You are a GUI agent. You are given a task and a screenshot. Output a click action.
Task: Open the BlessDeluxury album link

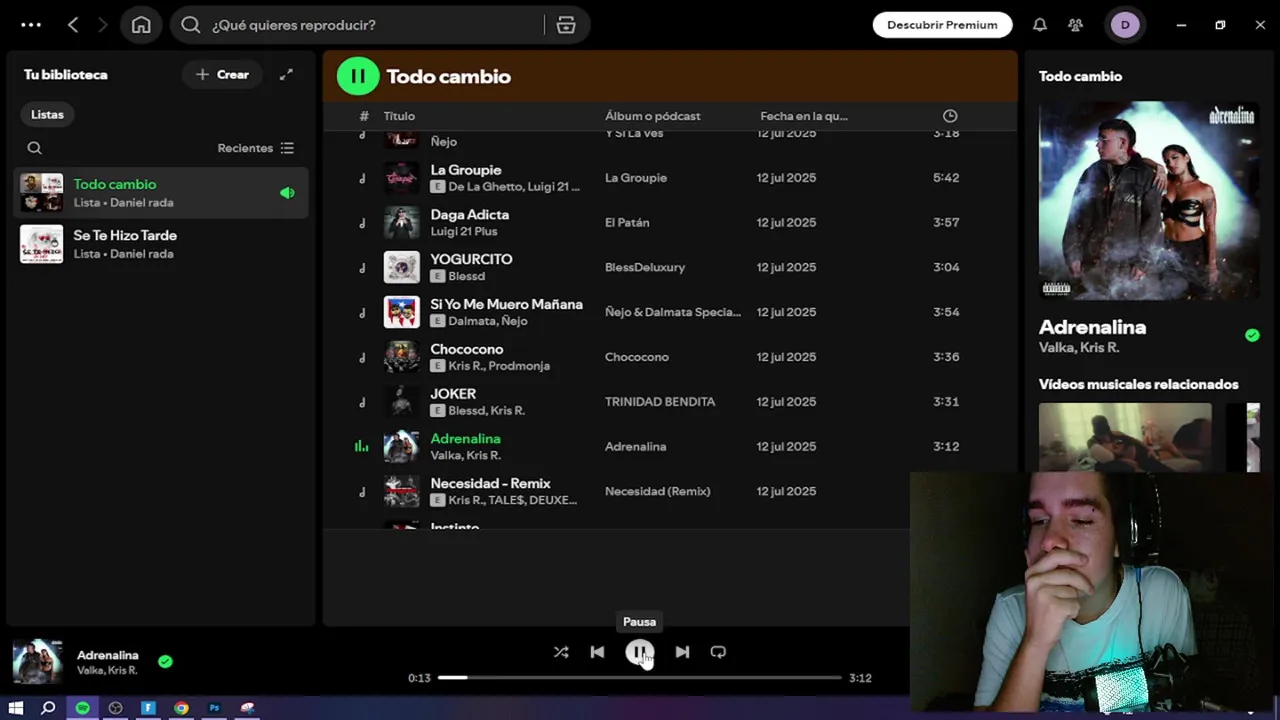[645, 268]
